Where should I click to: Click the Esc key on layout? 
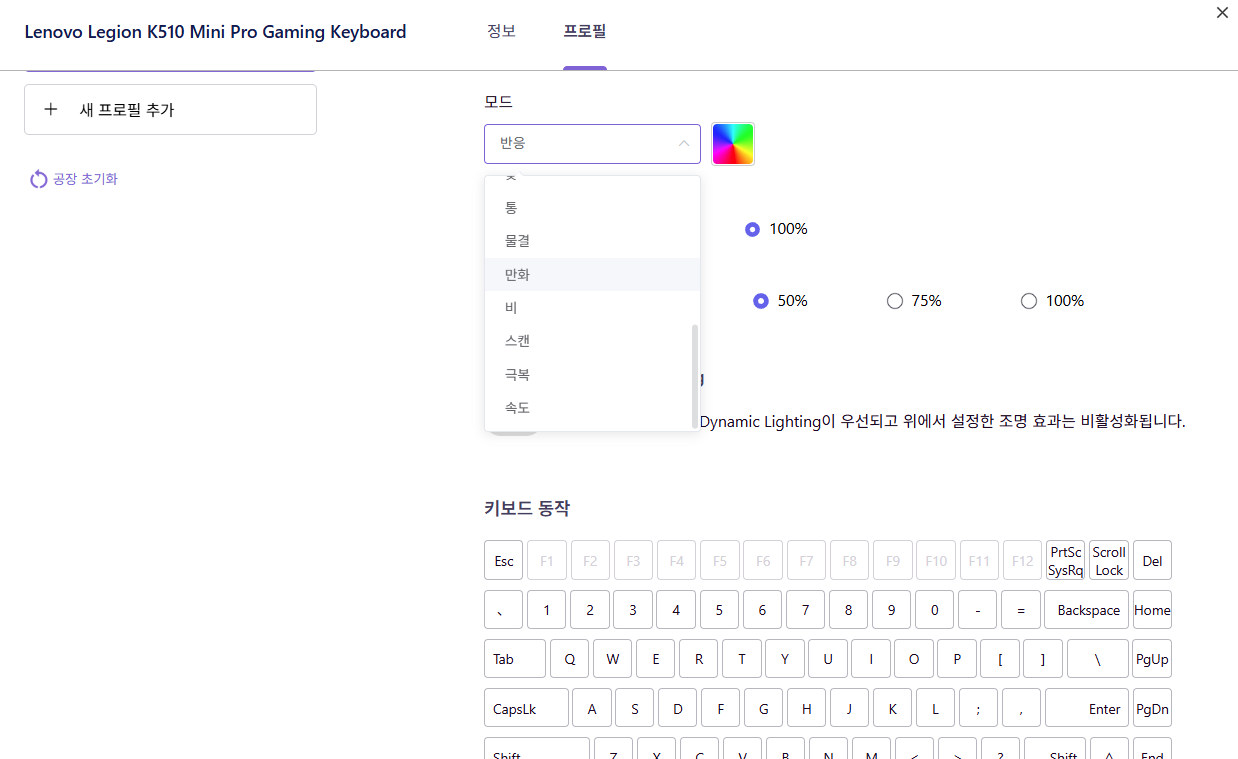[504, 561]
